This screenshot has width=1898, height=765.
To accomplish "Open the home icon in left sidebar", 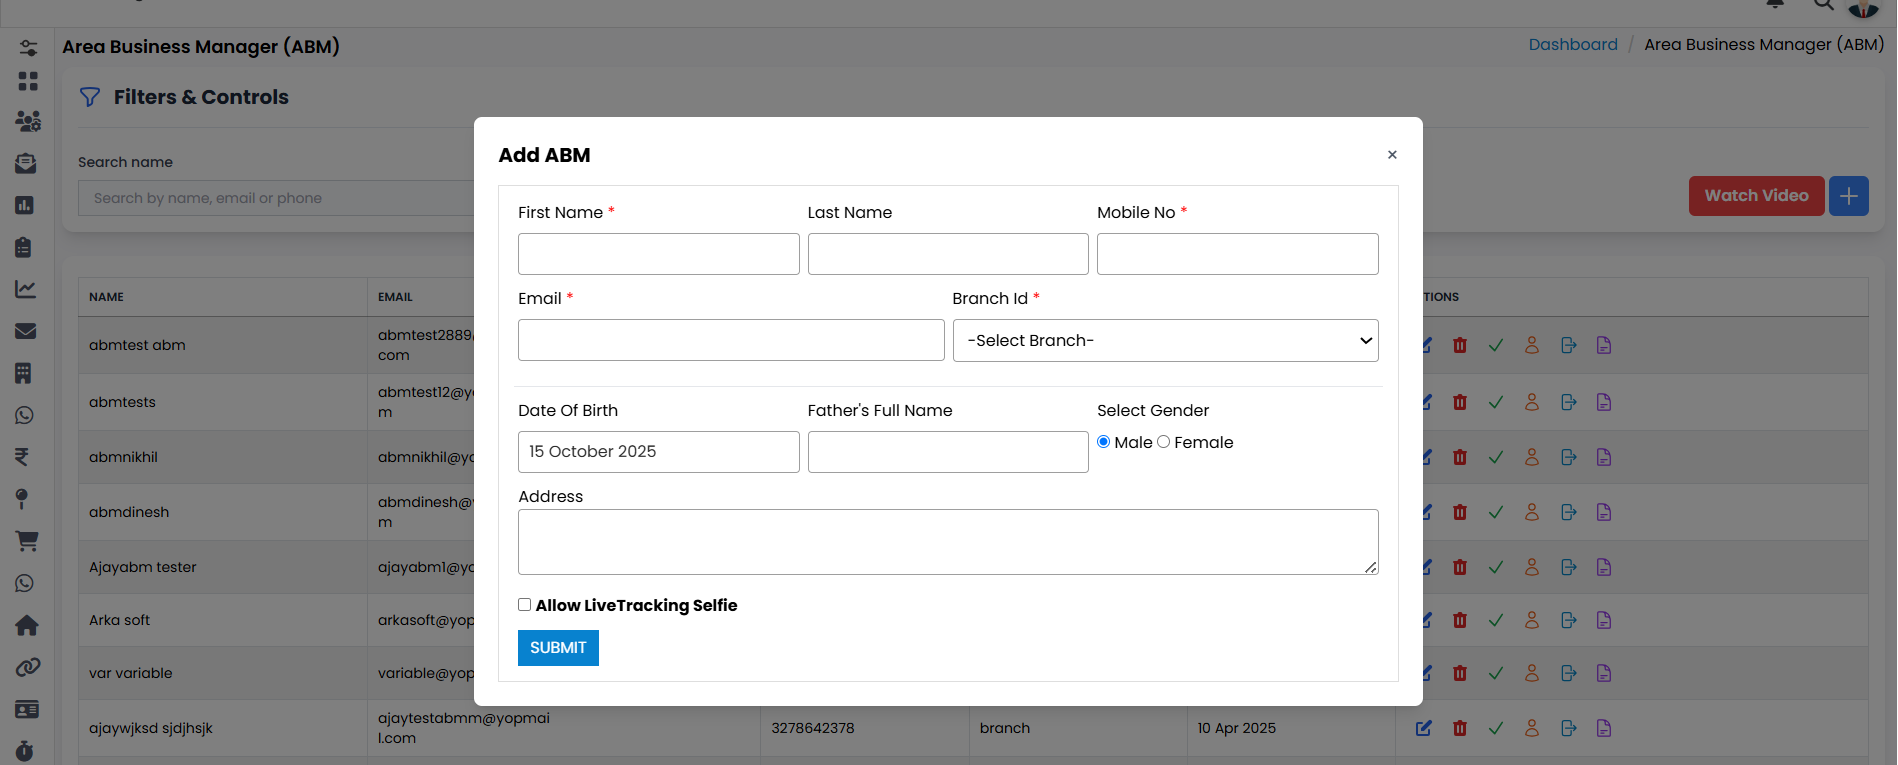I will click(27, 626).
